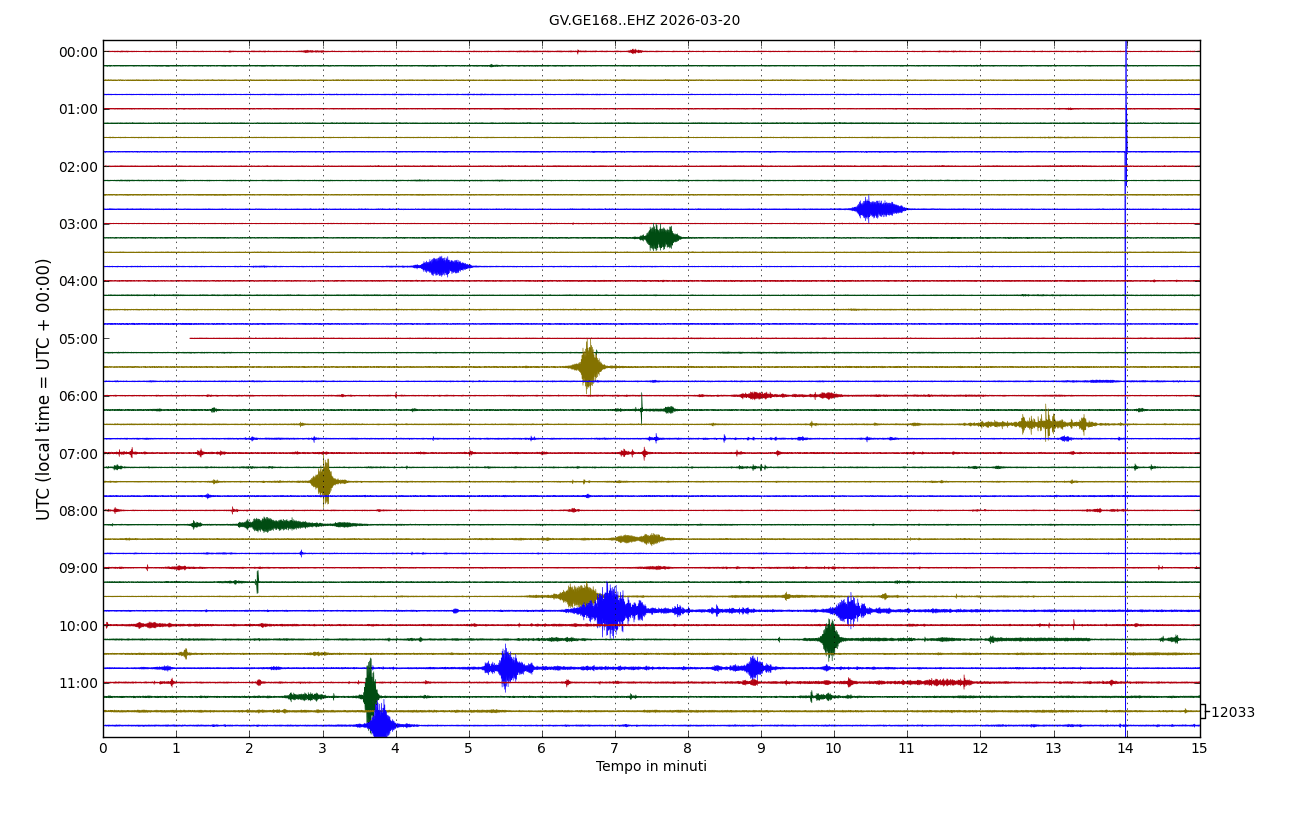1290x819 pixels.
Task: Click the 0 tick label on the x-axis
Action: pos(103,748)
